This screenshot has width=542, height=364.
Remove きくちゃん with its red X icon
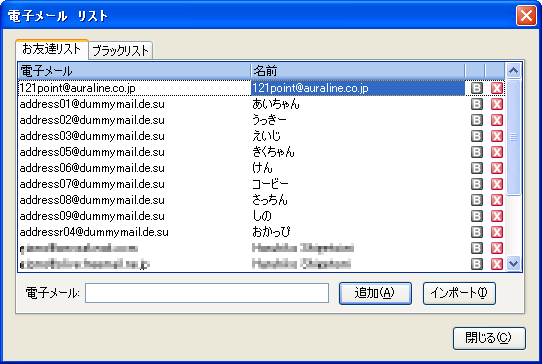tap(497, 152)
